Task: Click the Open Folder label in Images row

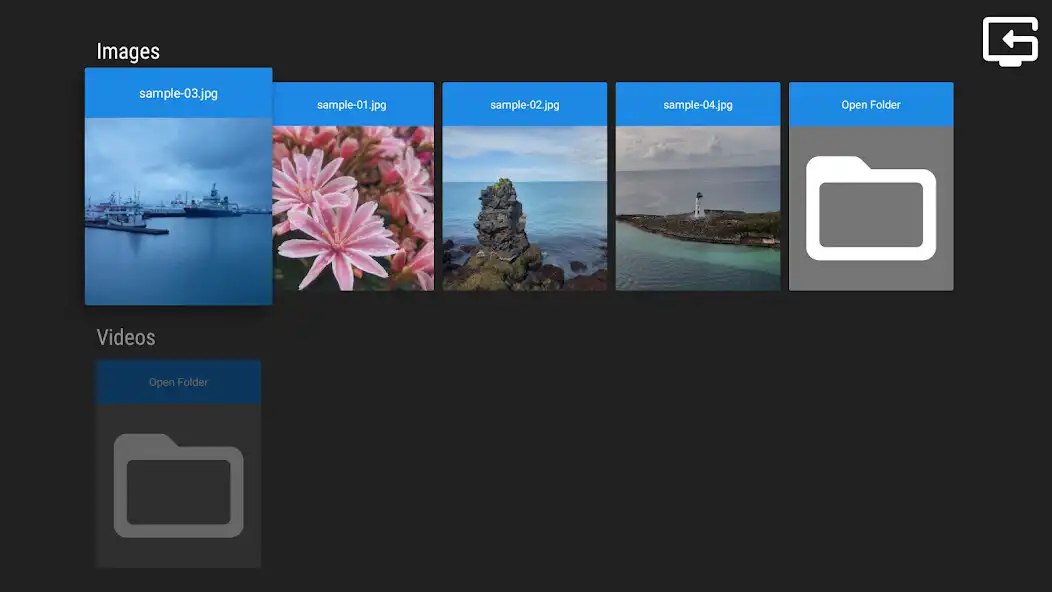Action: tap(870, 104)
